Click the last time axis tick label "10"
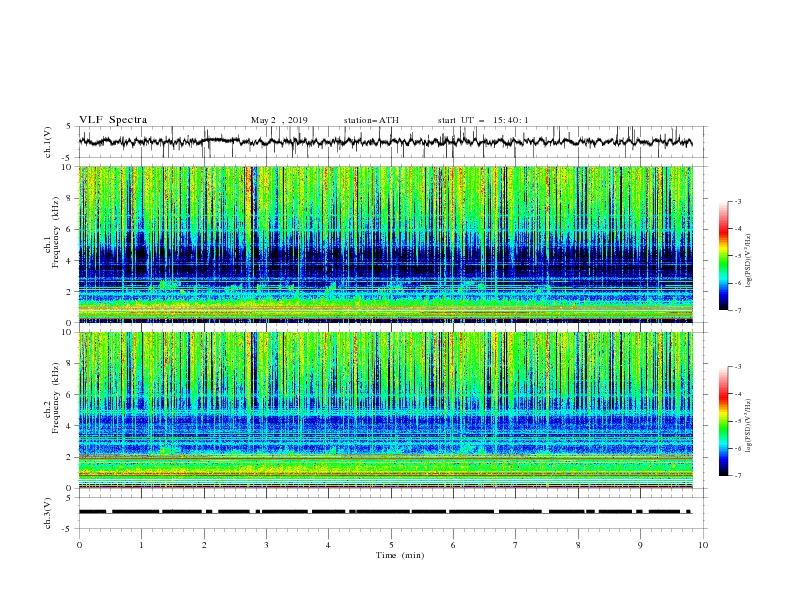Screen dimensions: 792x612 703,545
